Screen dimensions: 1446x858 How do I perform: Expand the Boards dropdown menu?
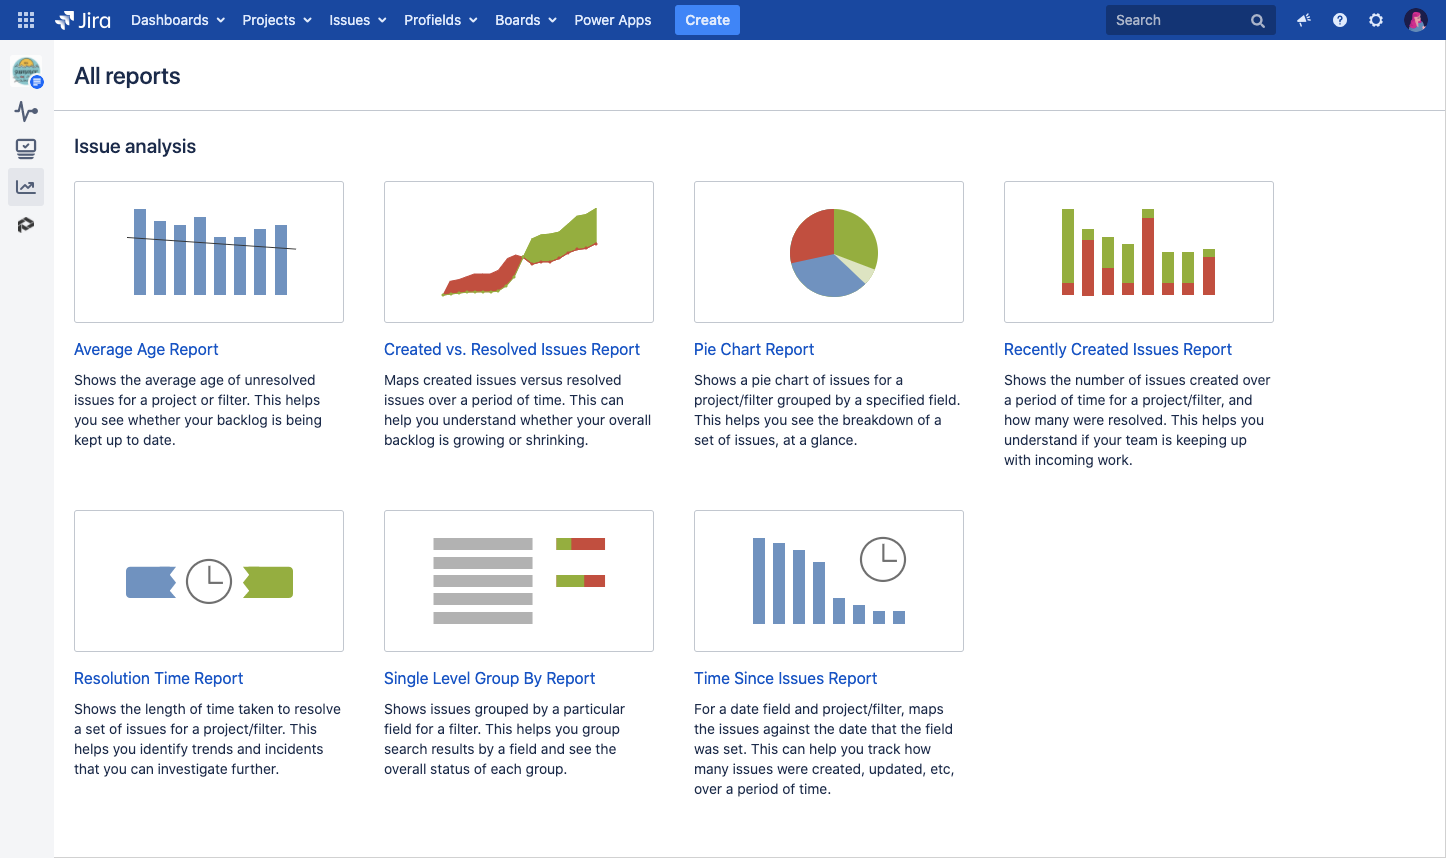tap(525, 19)
